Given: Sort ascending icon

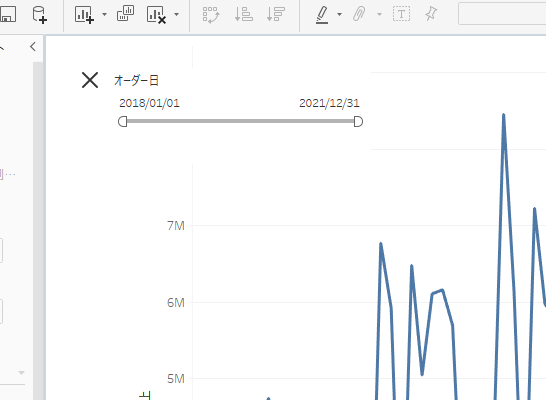Looking at the screenshot, I should [x=243, y=15].
